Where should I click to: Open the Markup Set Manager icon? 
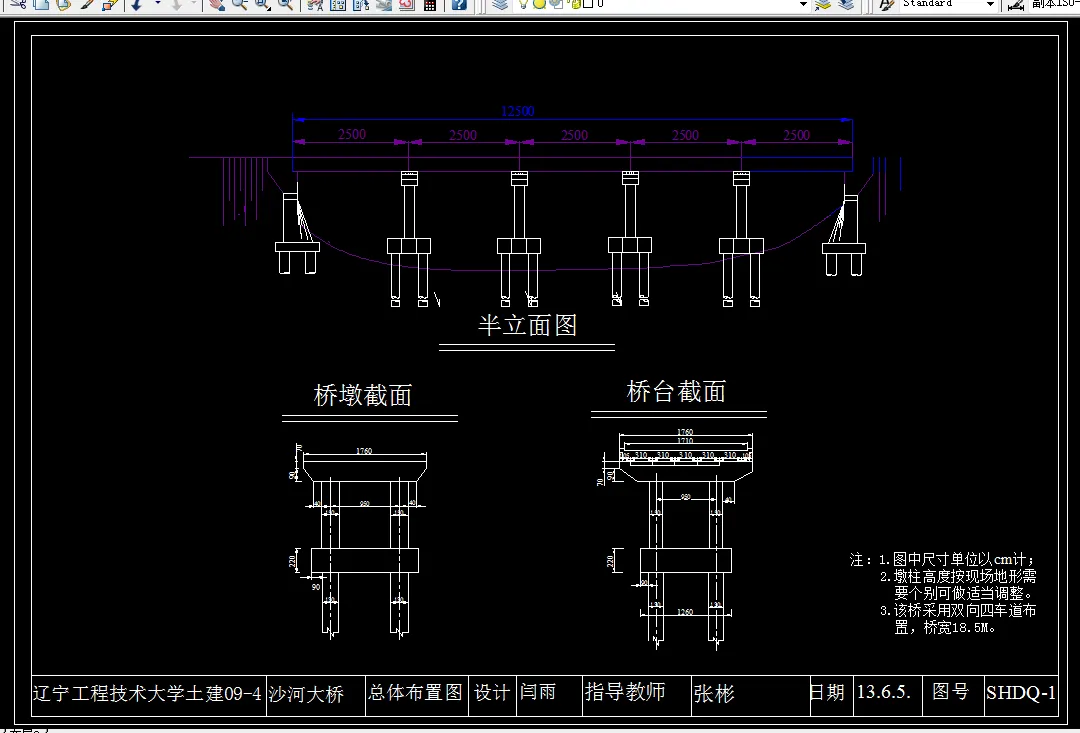point(406,4)
